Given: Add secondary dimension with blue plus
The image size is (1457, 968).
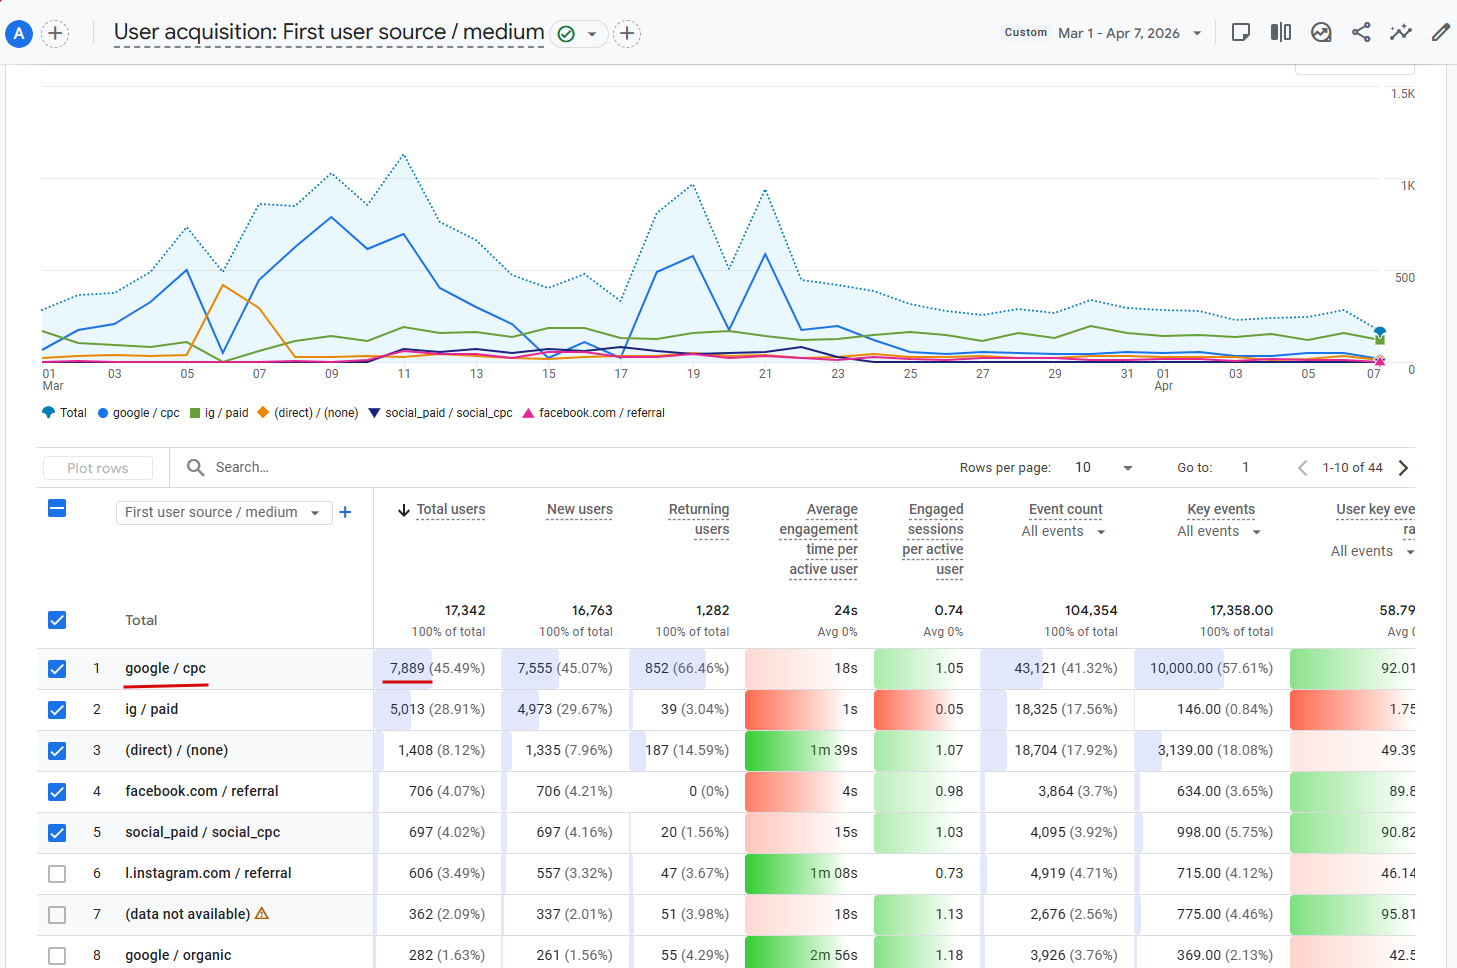Looking at the screenshot, I should coord(345,512).
